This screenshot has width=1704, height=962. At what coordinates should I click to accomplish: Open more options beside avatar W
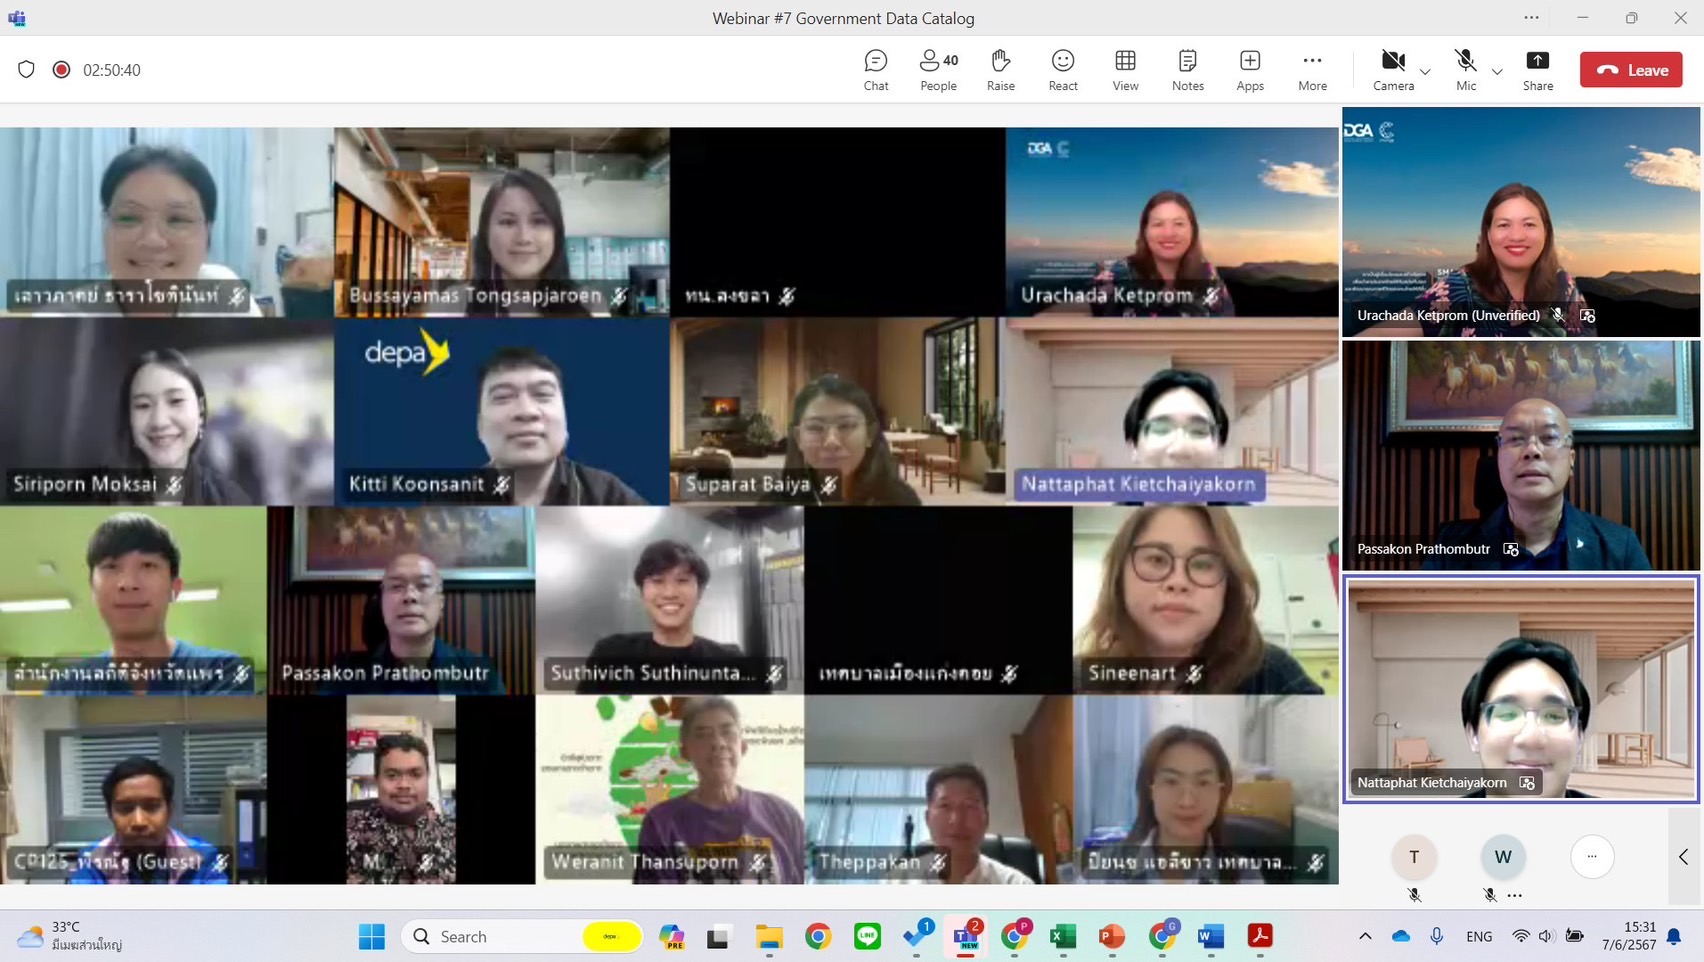(1515, 895)
